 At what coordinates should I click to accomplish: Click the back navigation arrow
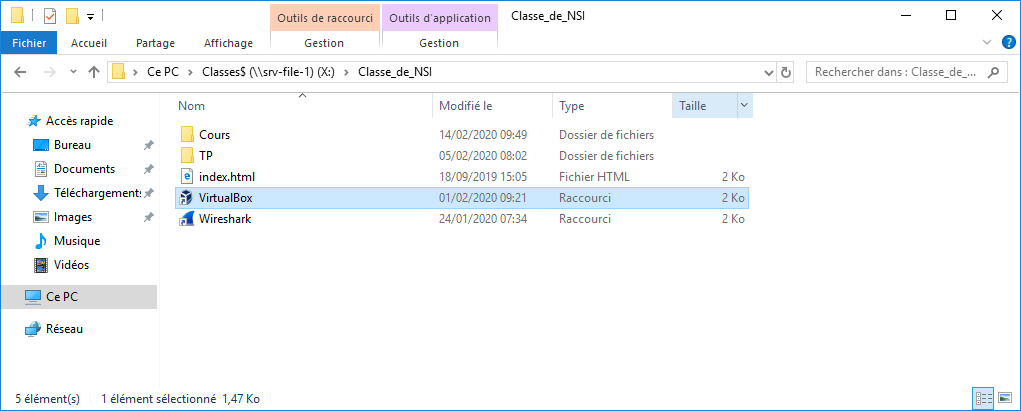(x=21, y=72)
